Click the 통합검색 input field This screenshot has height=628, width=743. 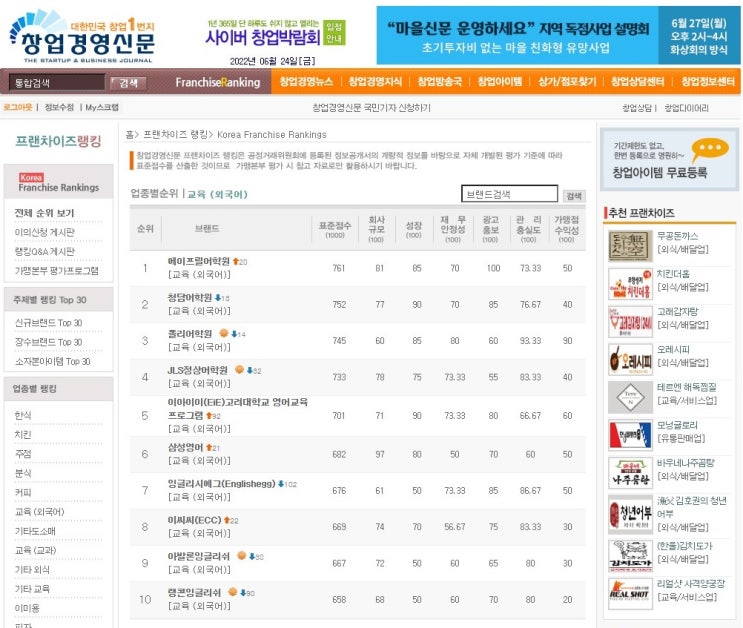57,82
